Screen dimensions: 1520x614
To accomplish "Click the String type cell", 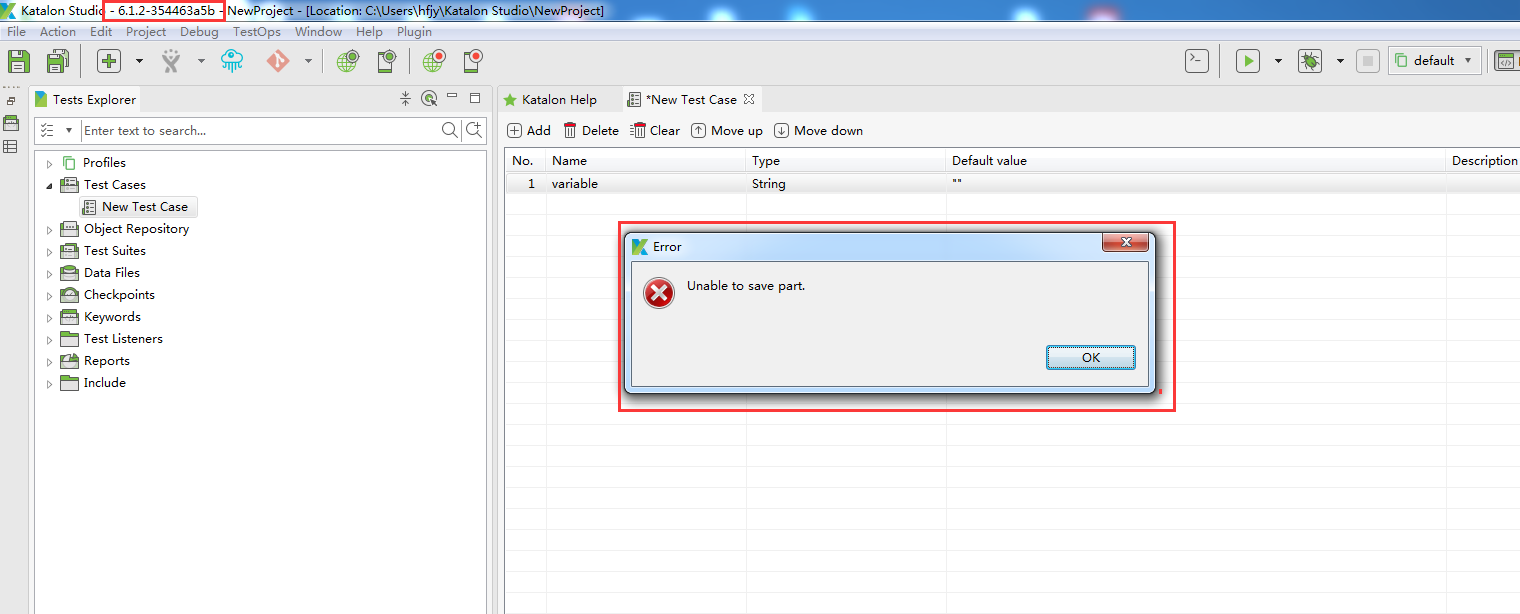I will [x=846, y=184].
